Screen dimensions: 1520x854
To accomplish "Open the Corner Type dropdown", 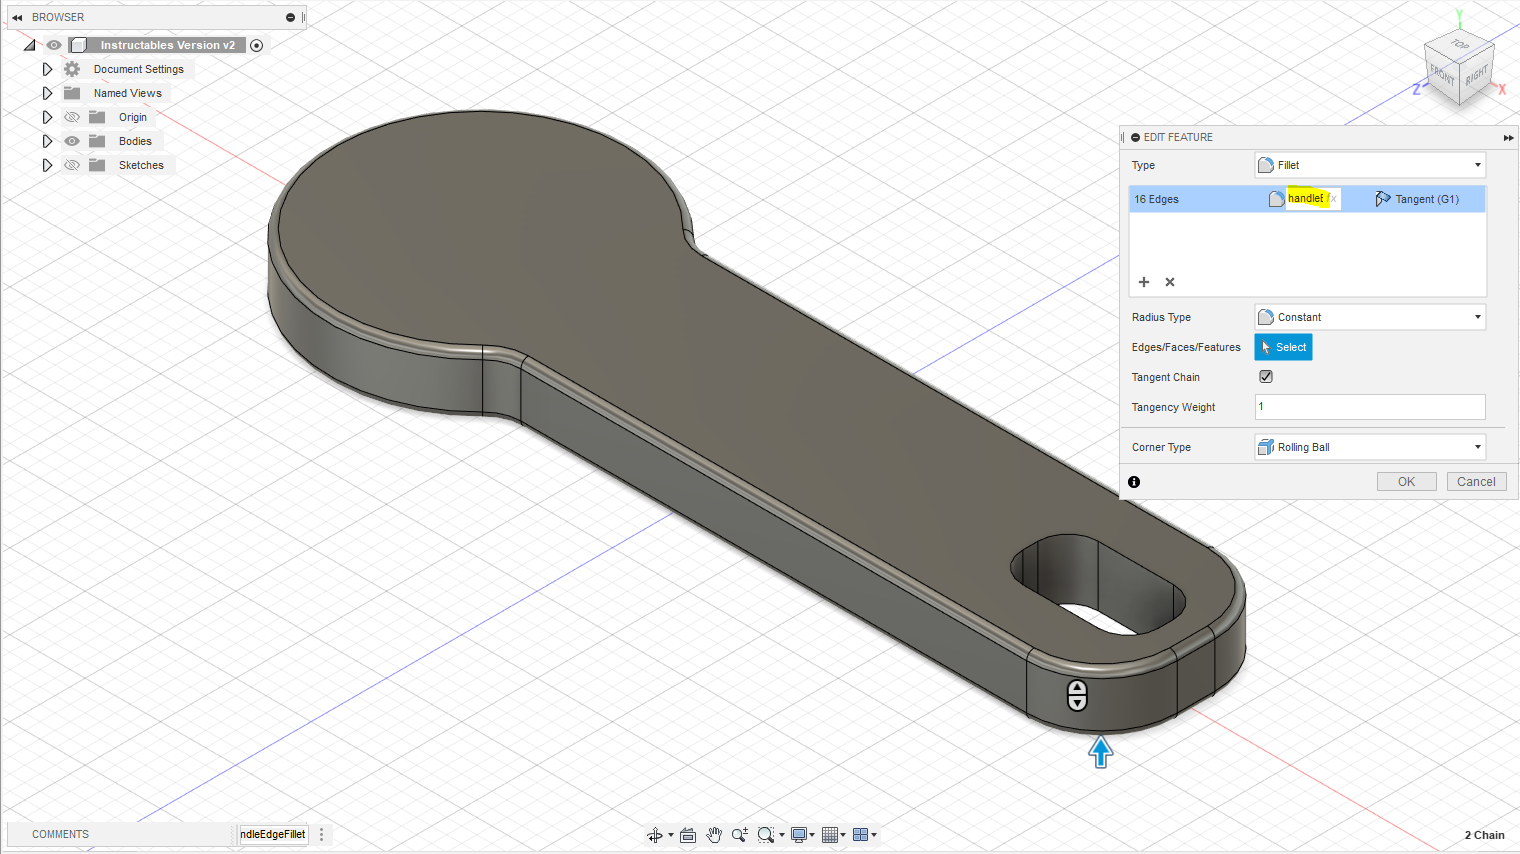I will coord(1369,447).
